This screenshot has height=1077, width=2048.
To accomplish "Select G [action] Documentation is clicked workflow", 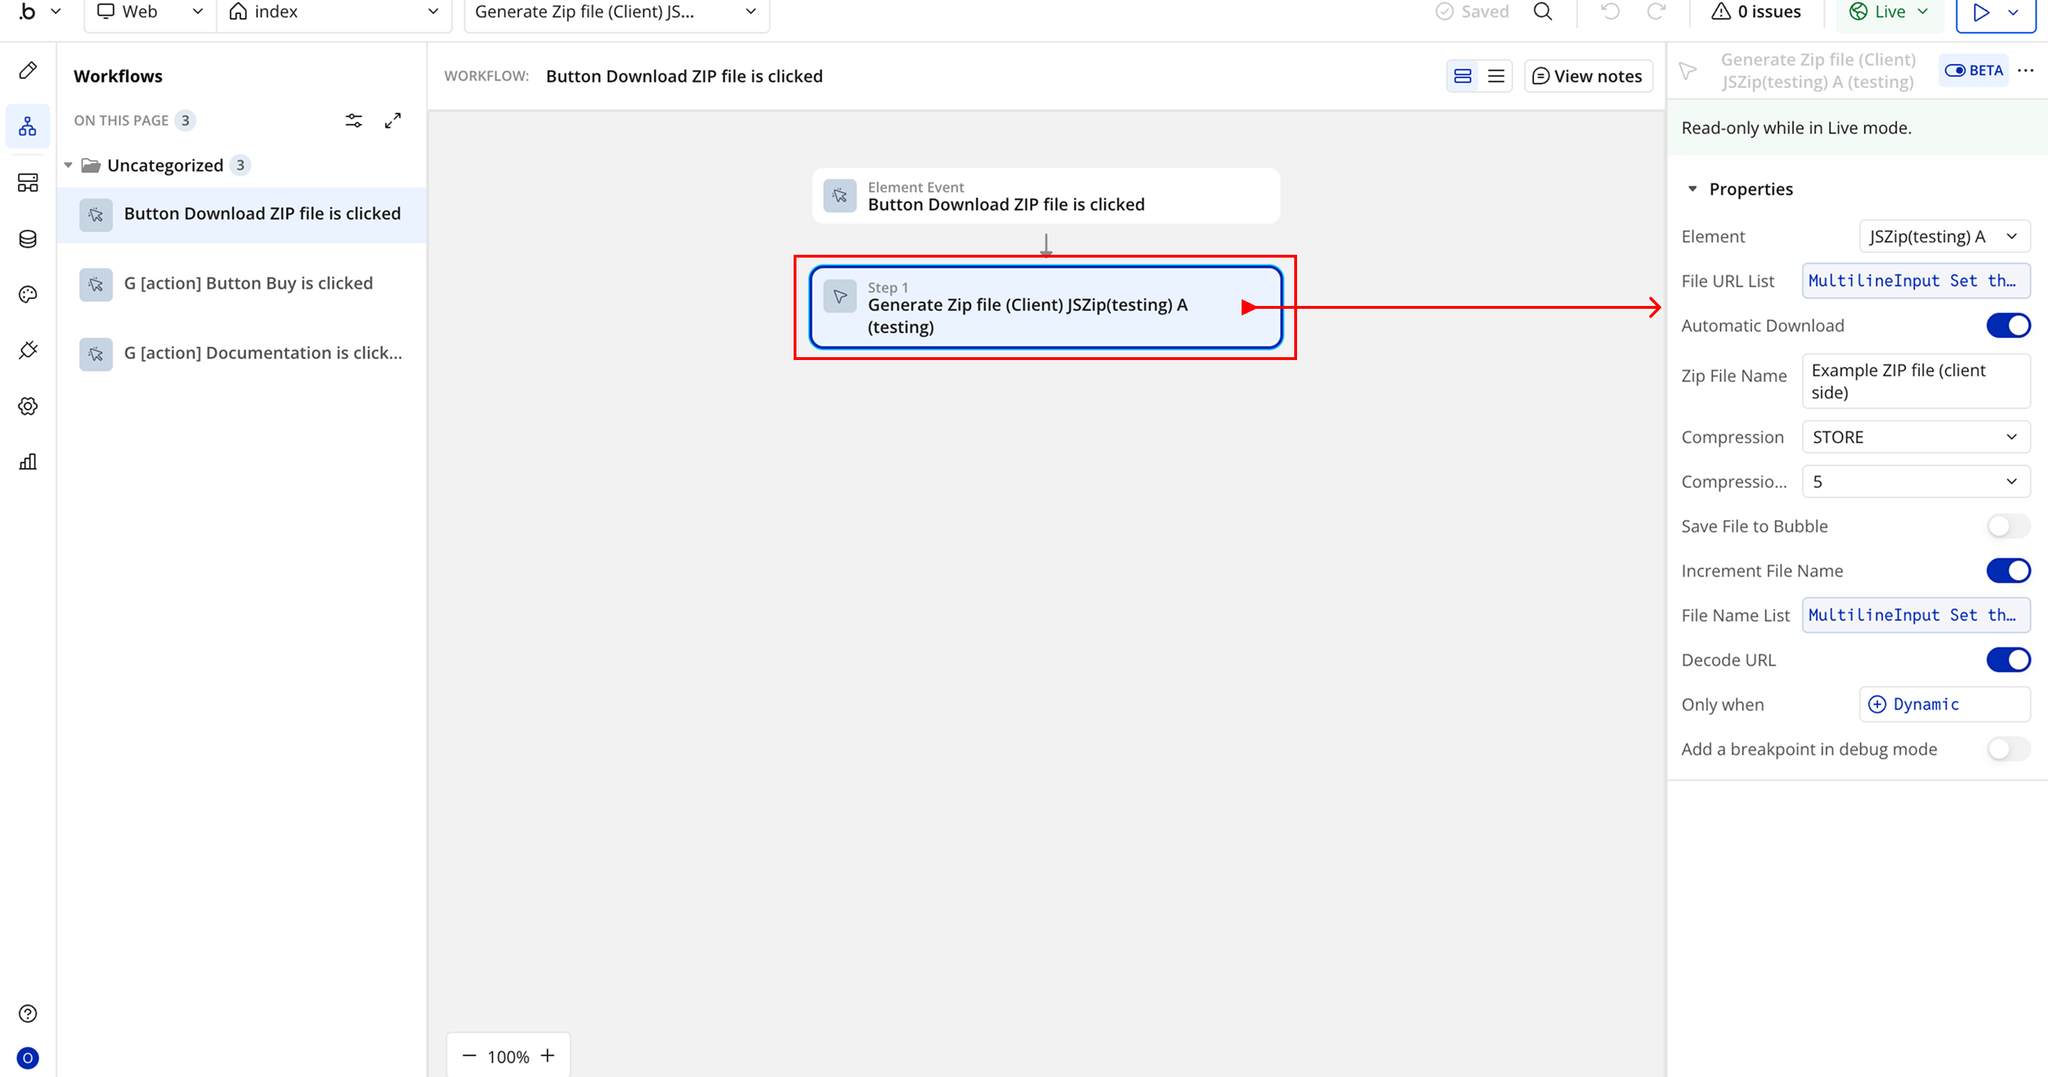I will click(242, 353).
